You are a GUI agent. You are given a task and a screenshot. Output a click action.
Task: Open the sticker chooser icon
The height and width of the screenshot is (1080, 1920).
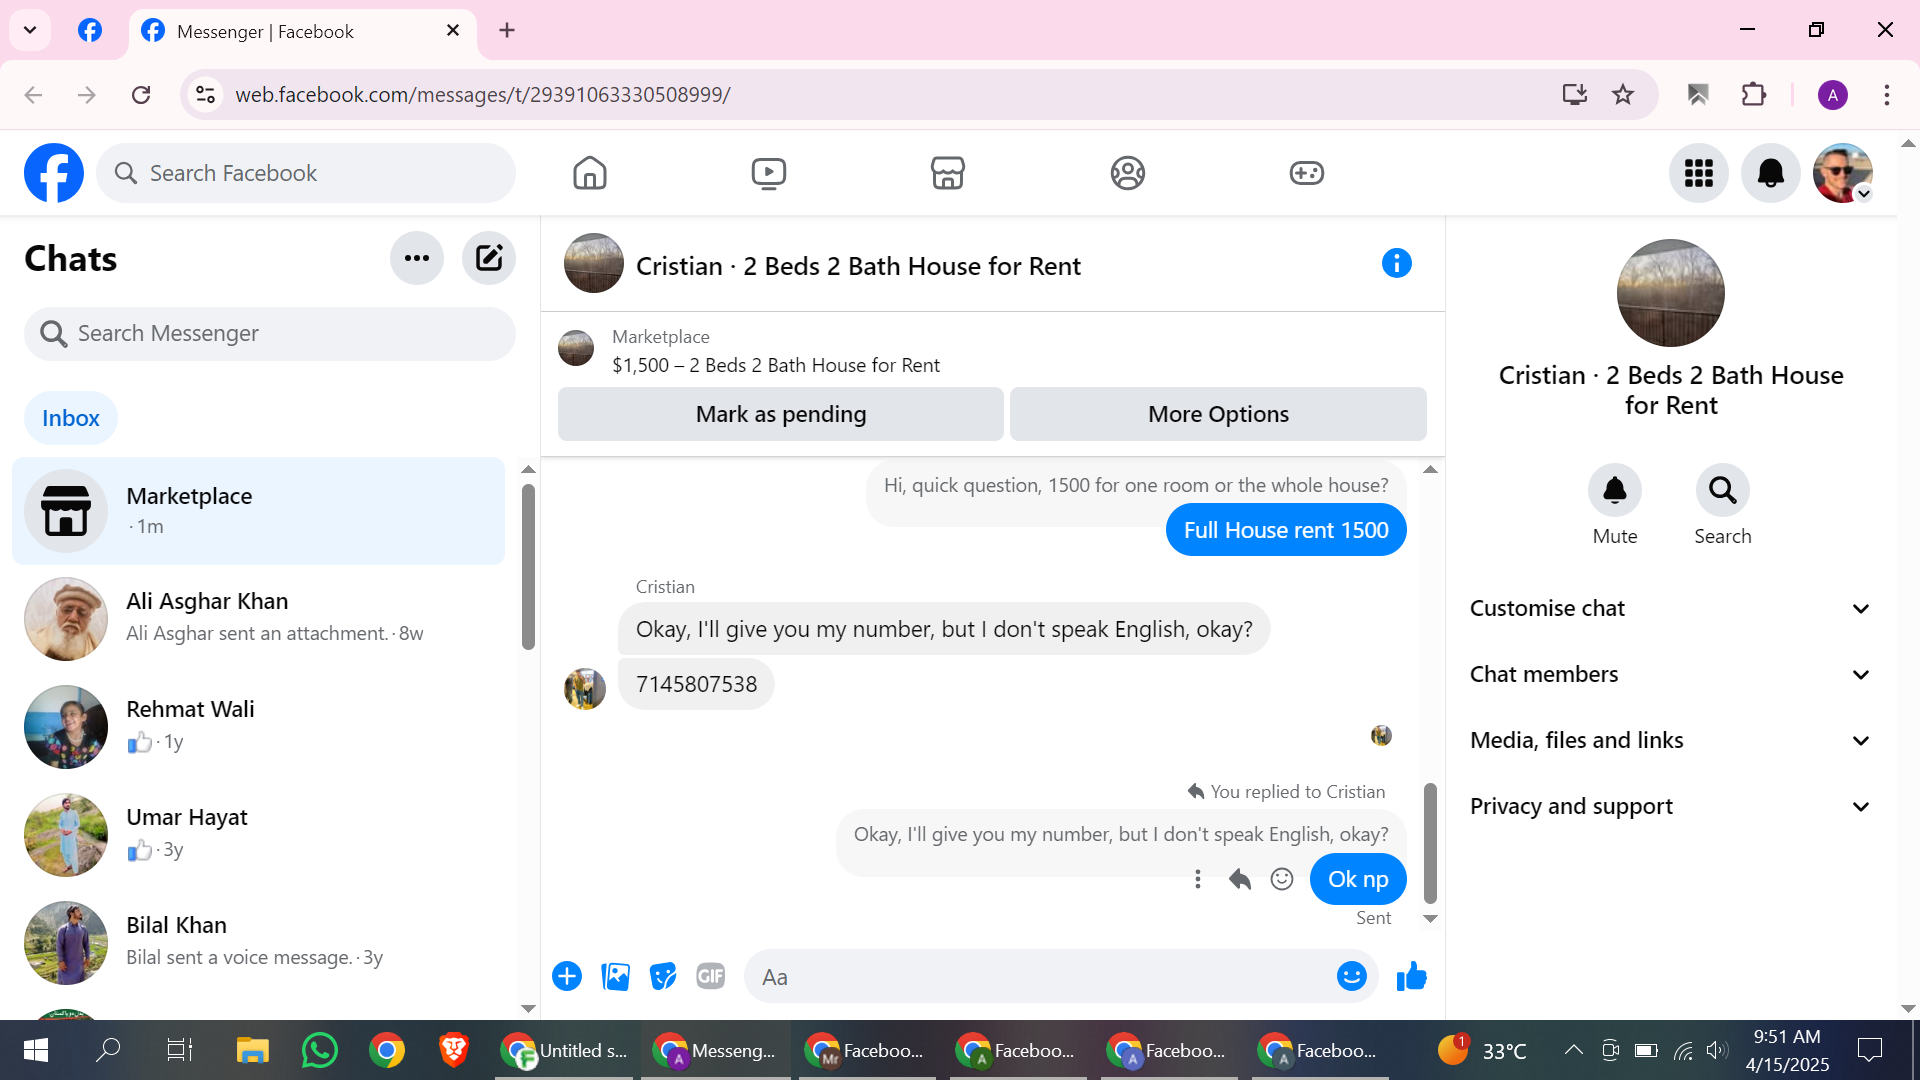[x=663, y=976]
